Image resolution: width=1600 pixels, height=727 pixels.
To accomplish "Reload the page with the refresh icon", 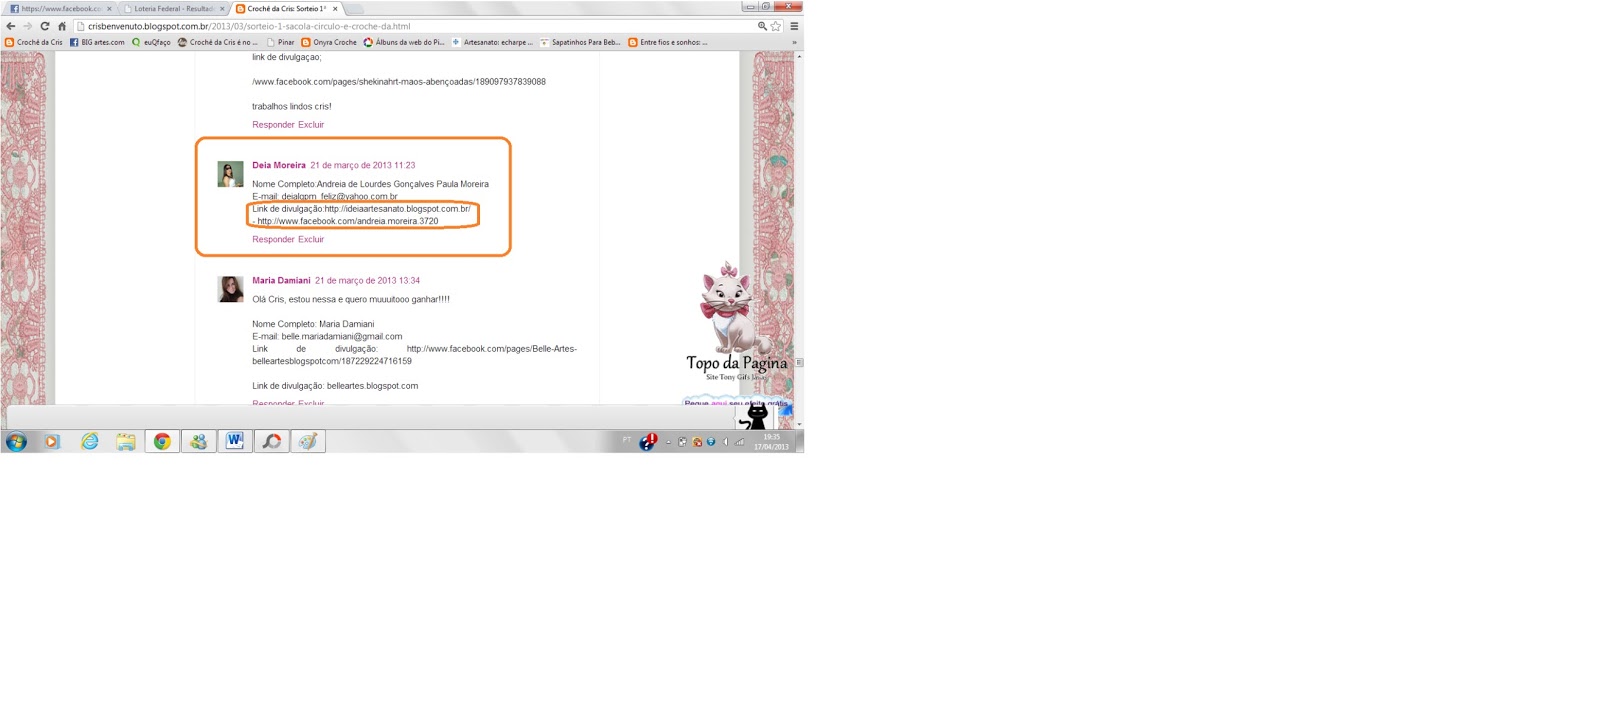I will pos(45,26).
